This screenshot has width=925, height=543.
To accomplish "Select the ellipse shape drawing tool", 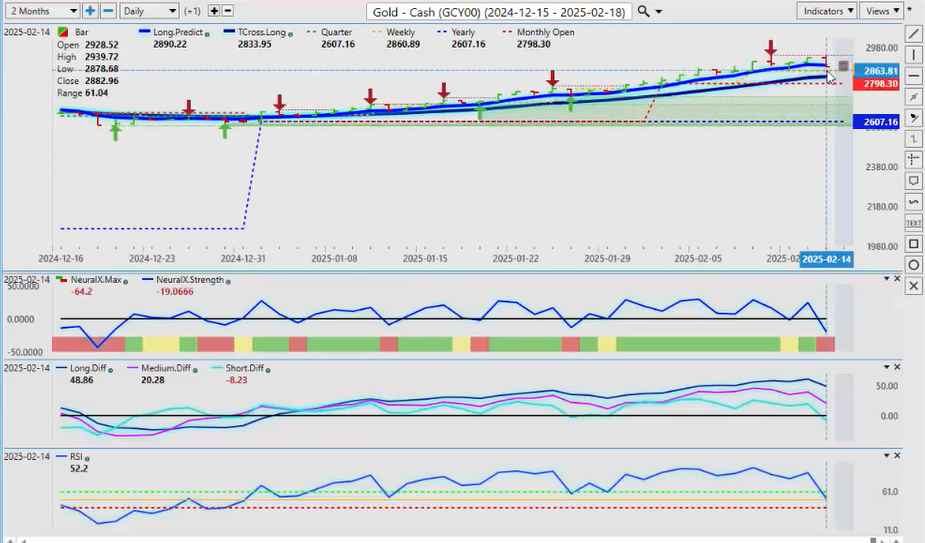I will tap(914, 265).
